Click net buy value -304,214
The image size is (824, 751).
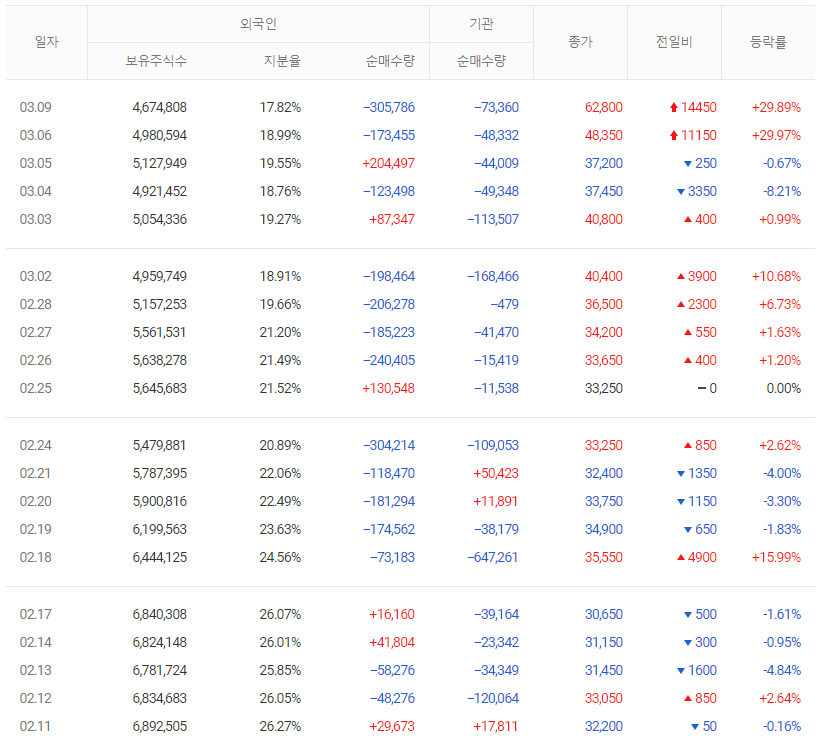pyautogui.click(x=389, y=446)
